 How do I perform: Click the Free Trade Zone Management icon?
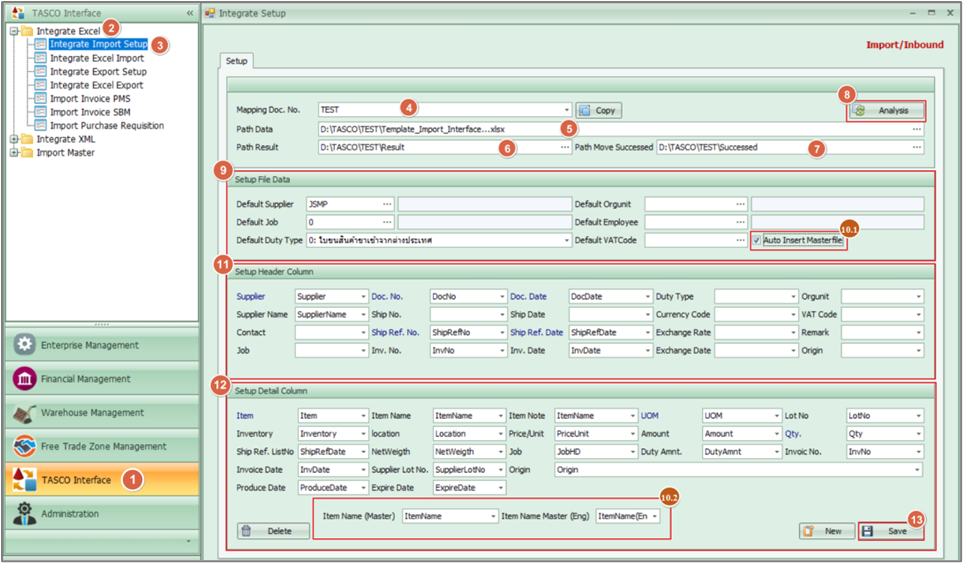coord(25,447)
